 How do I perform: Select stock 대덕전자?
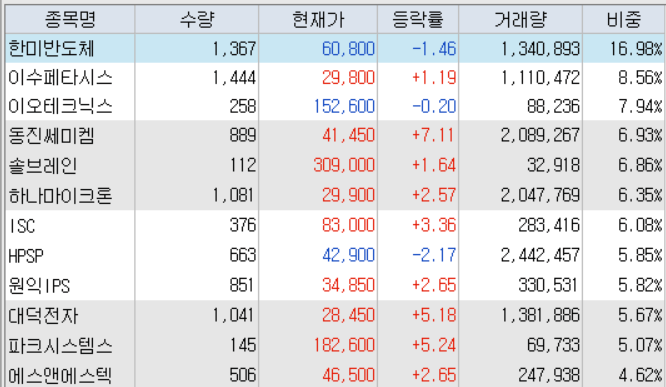(43, 316)
